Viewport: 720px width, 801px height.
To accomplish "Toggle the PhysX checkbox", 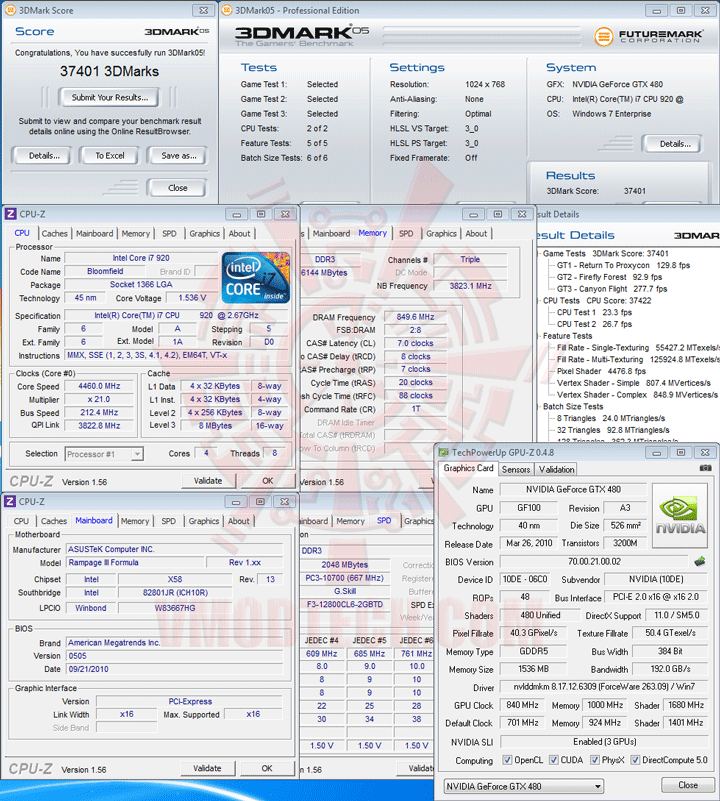I will (595, 760).
